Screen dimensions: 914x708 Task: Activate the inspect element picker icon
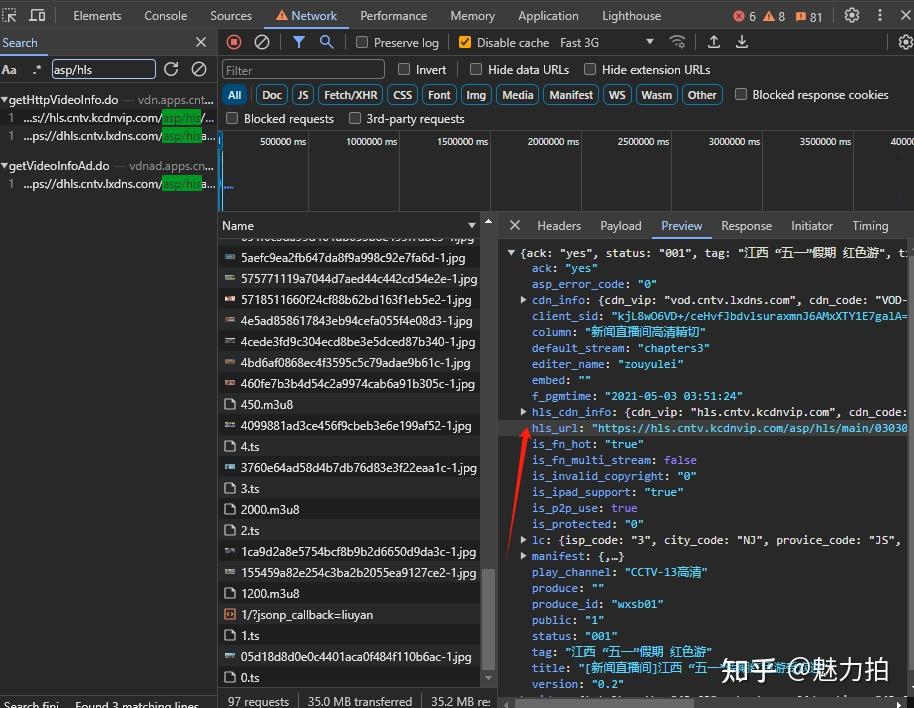tap(9, 15)
